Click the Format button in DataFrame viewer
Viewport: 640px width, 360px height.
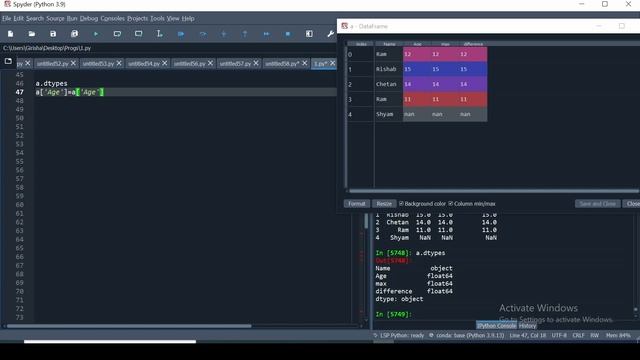356,204
